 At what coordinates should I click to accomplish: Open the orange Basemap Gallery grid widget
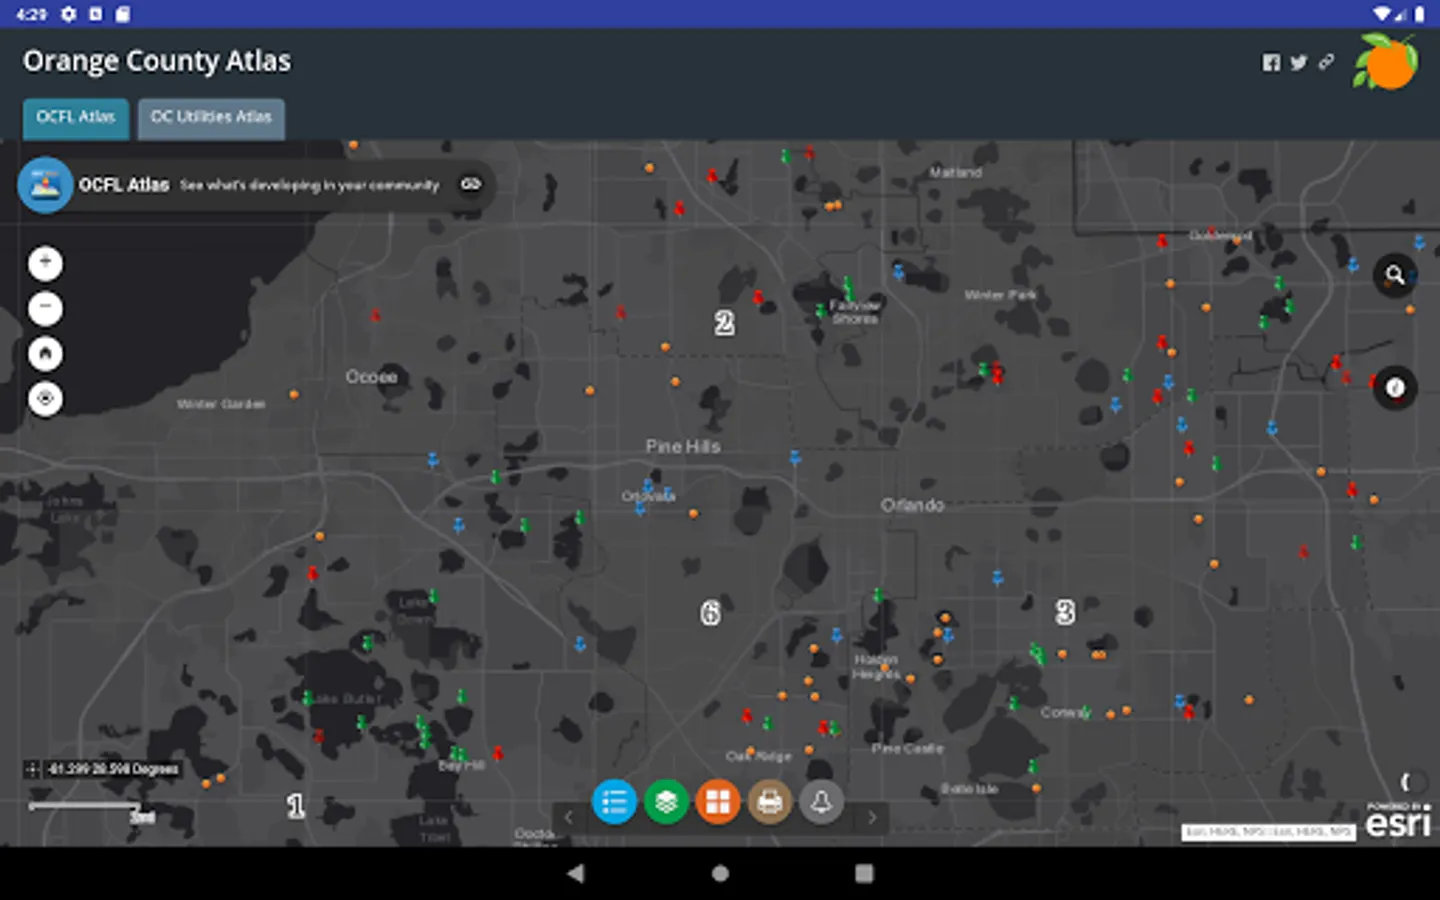pos(718,802)
